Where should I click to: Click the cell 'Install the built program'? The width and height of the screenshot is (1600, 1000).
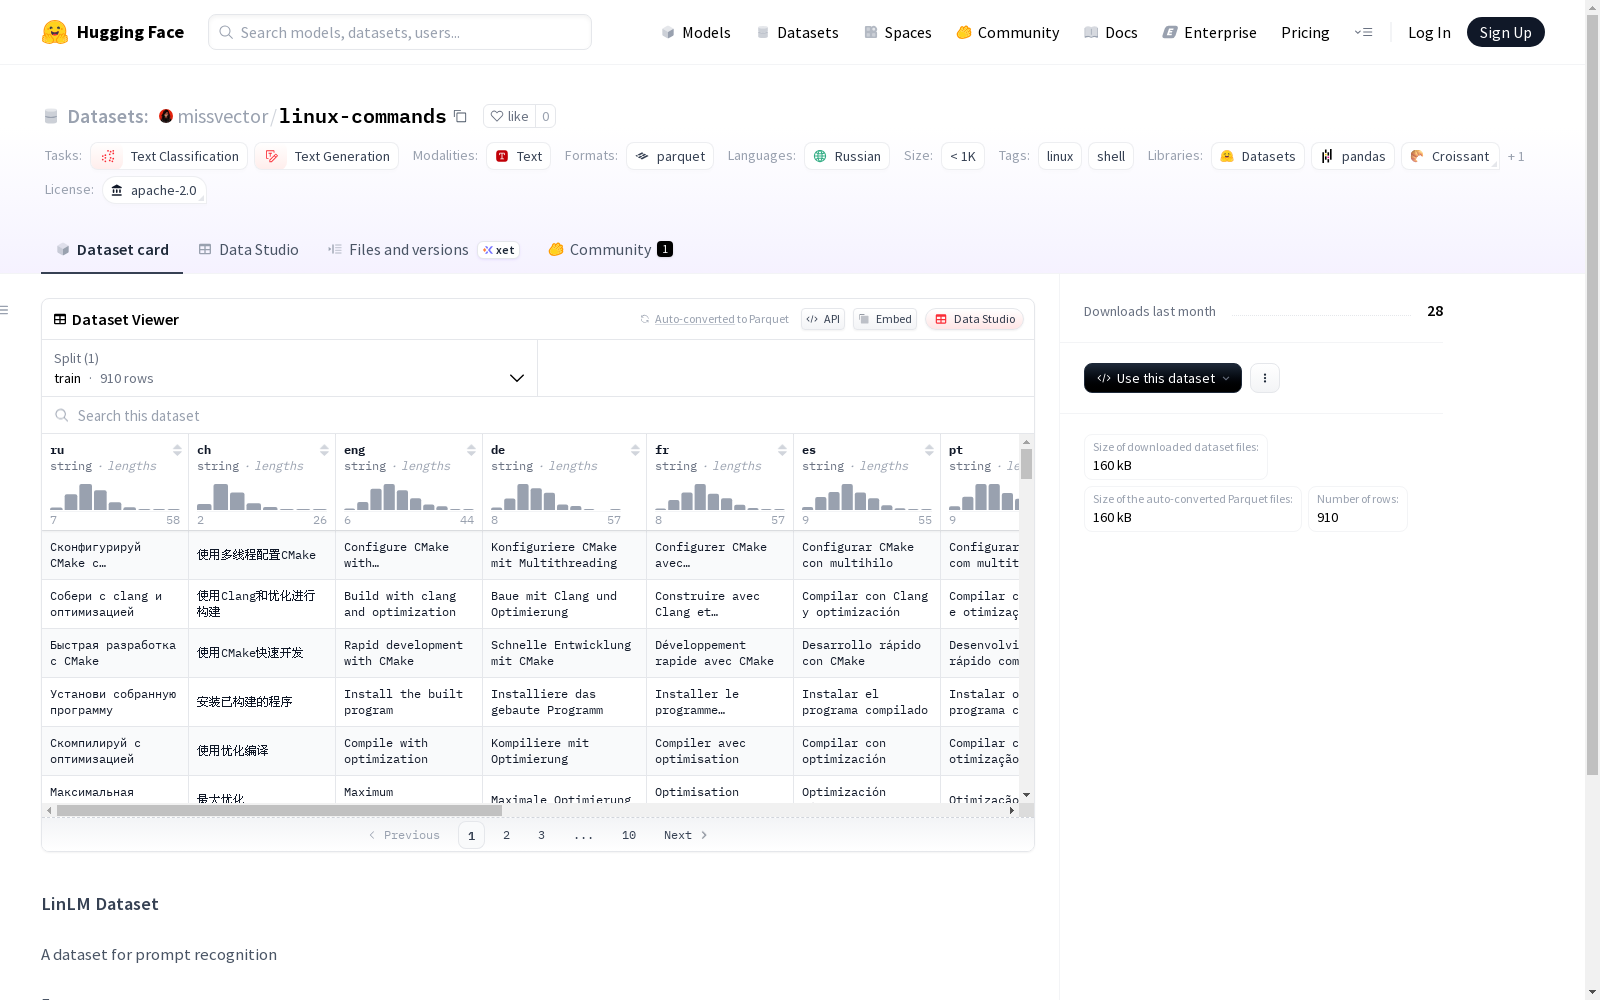click(x=409, y=702)
